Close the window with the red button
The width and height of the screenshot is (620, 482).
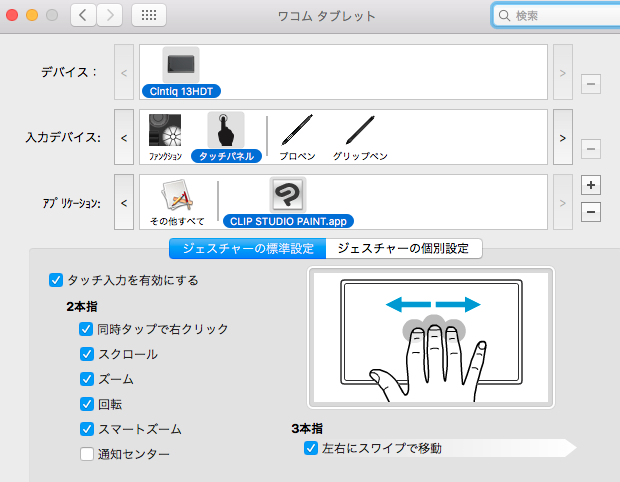click(12, 15)
